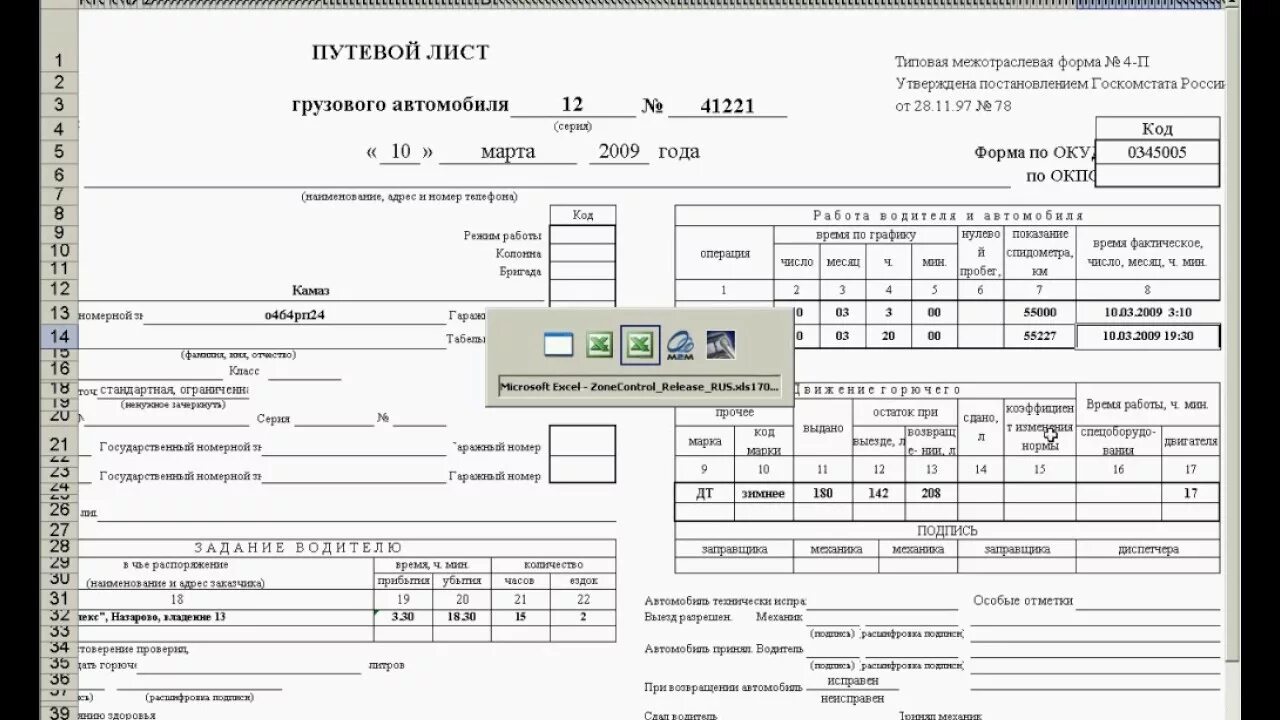Screen dimensions: 1280x720
Task: Click 'ПОДПИСЬ' header cell
Action: pyautogui.click(x=947, y=531)
